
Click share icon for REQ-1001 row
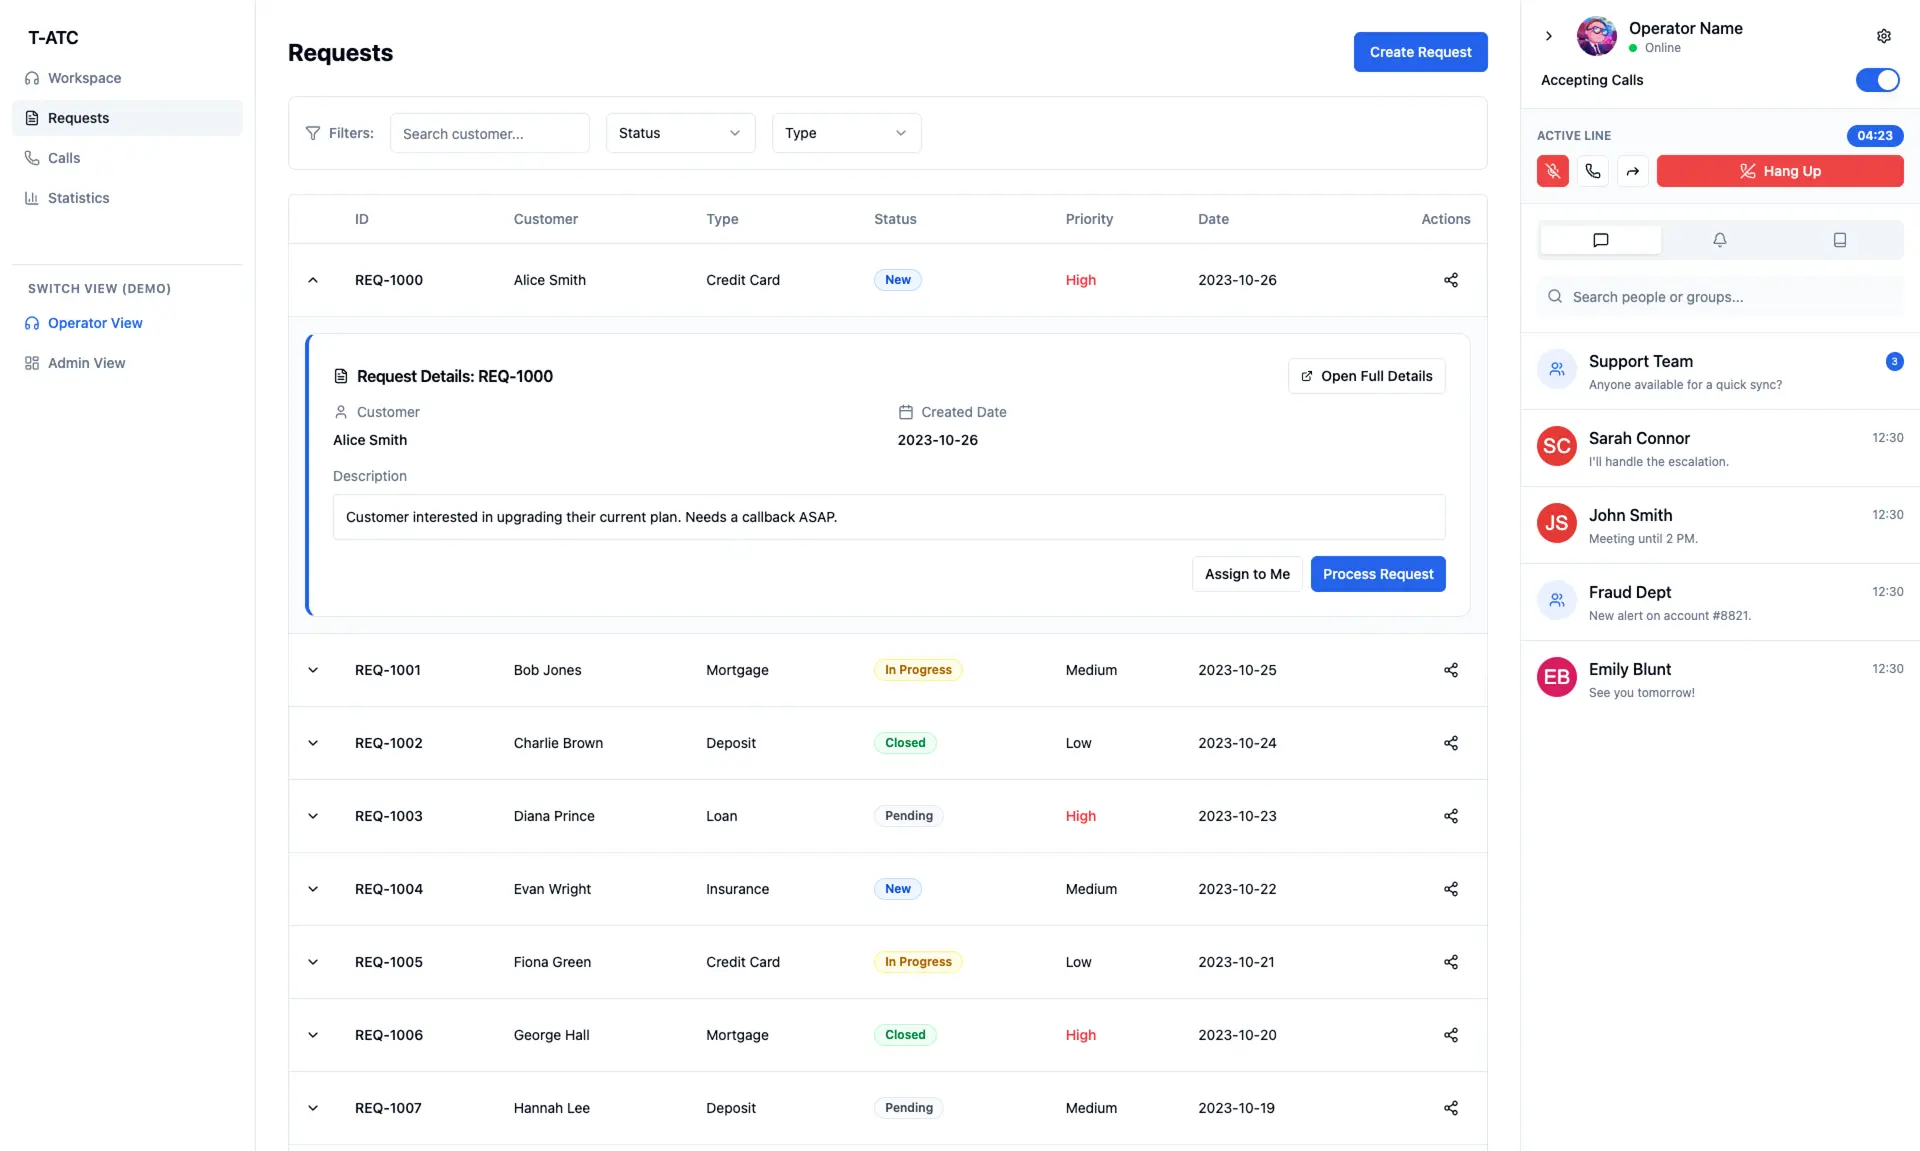coord(1450,670)
